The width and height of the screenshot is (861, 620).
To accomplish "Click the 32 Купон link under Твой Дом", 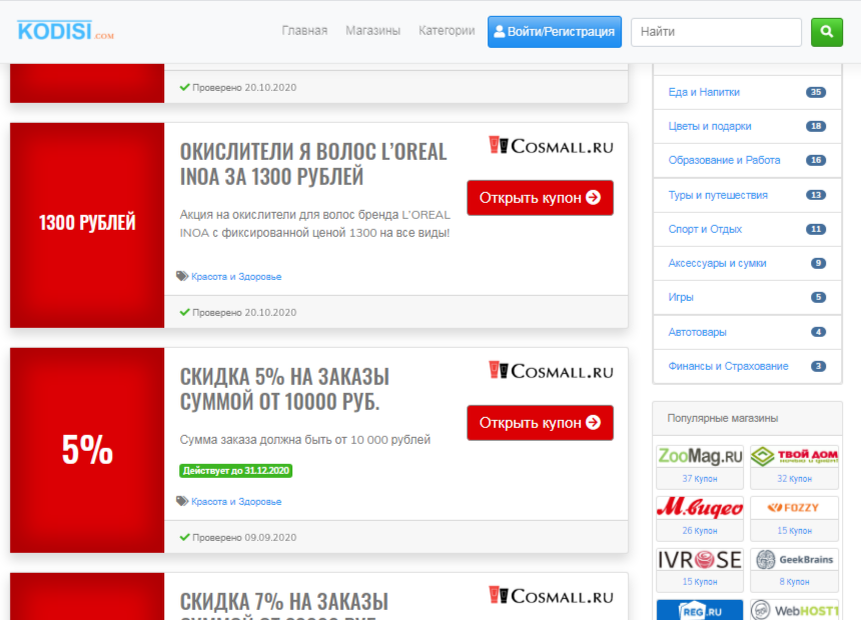I will pos(794,479).
